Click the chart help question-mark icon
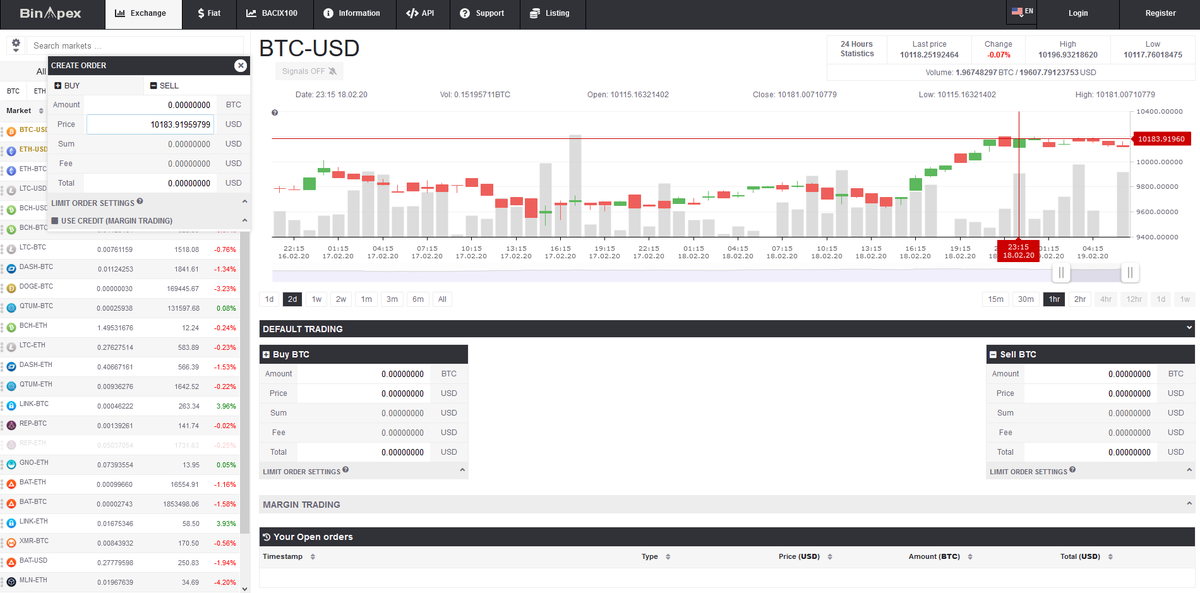The height and width of the screenshot is (593, 1200). tap(275, 112)
